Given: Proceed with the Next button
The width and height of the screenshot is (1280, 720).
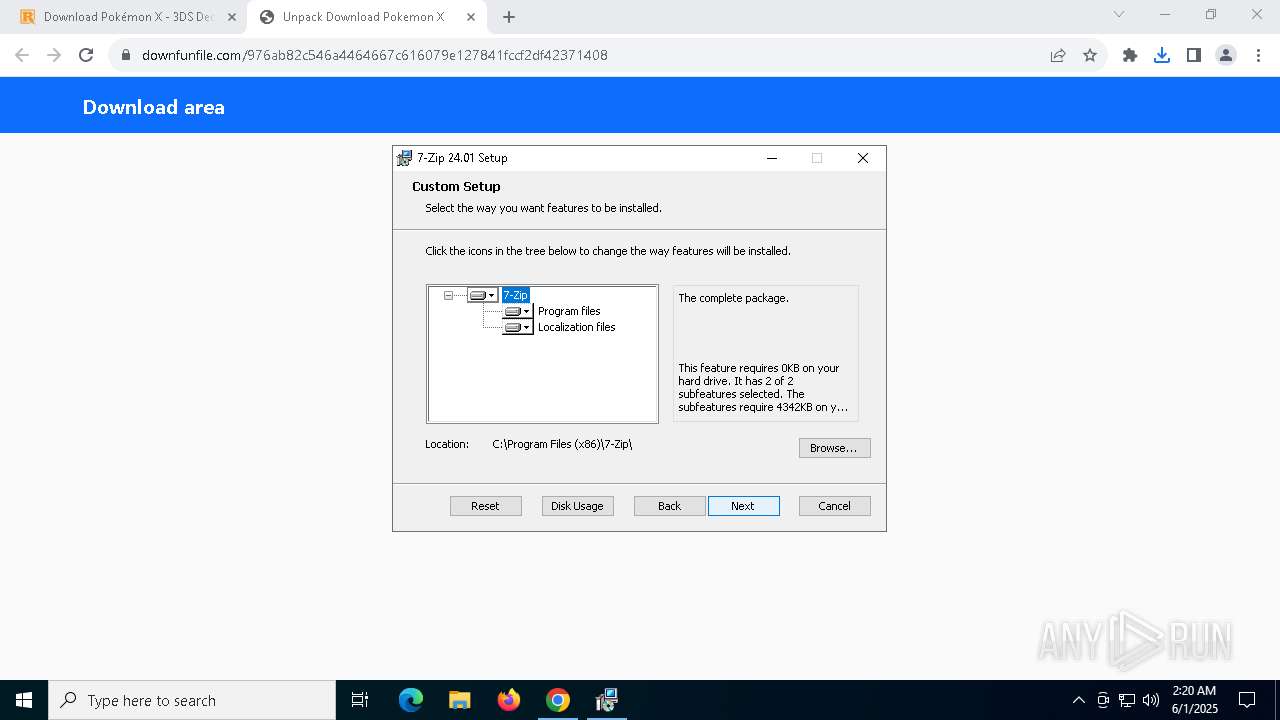Looking at the screenshot, I should pos(743,506).
